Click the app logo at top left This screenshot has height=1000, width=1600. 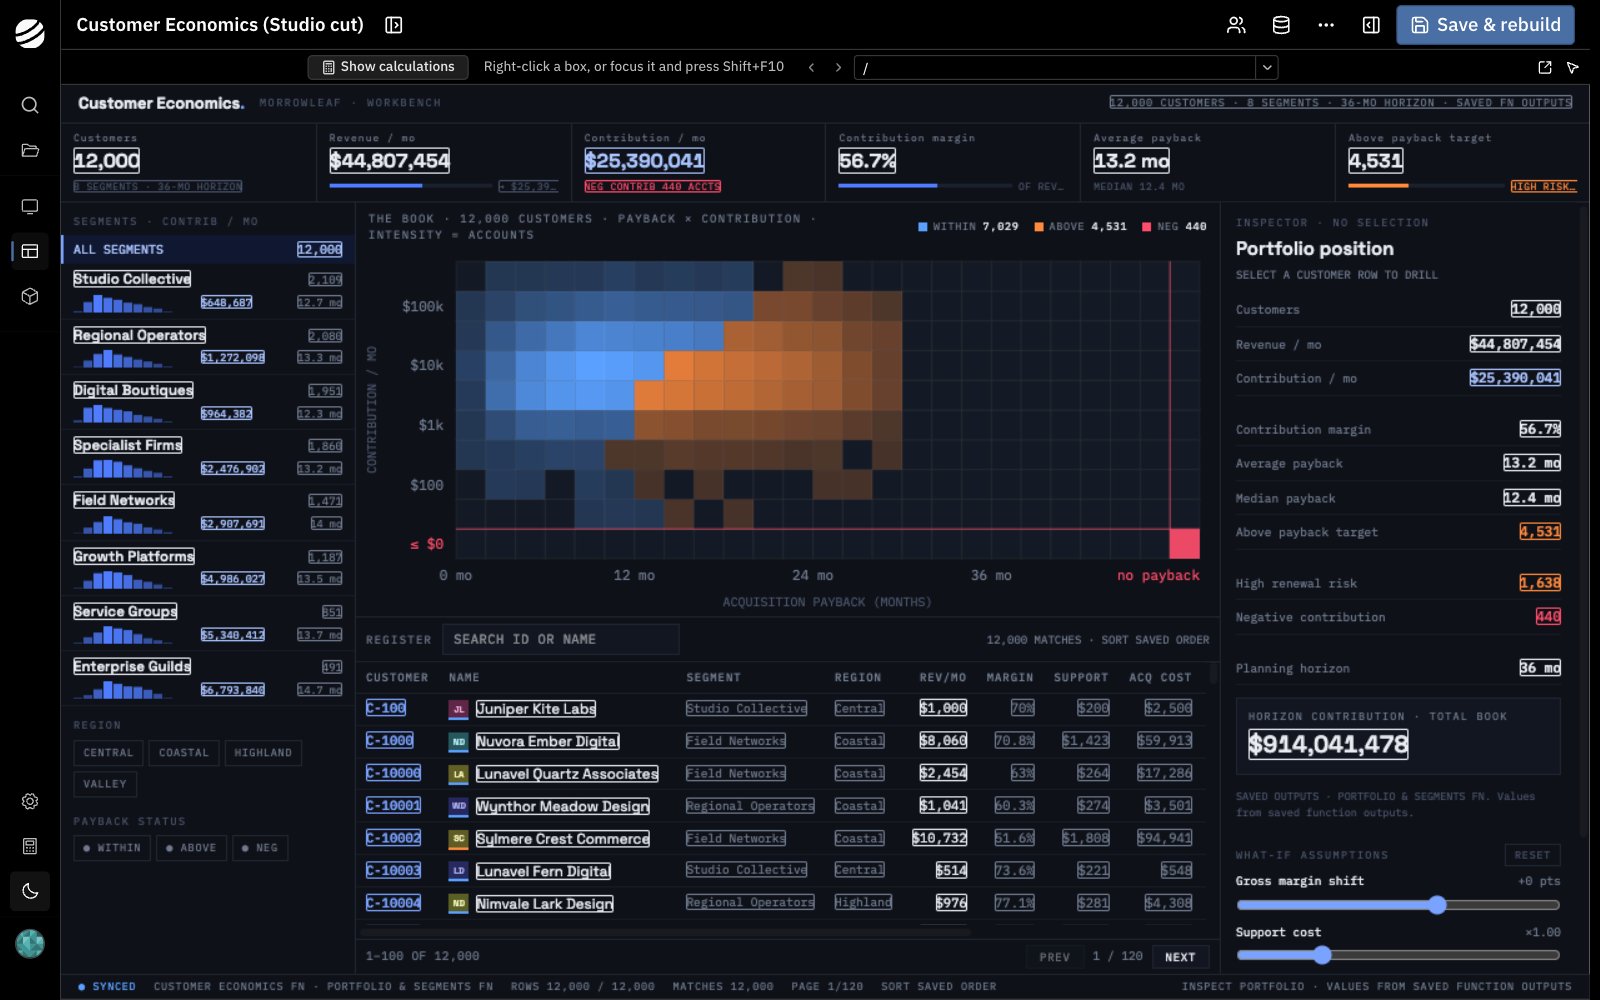point(30,33)
